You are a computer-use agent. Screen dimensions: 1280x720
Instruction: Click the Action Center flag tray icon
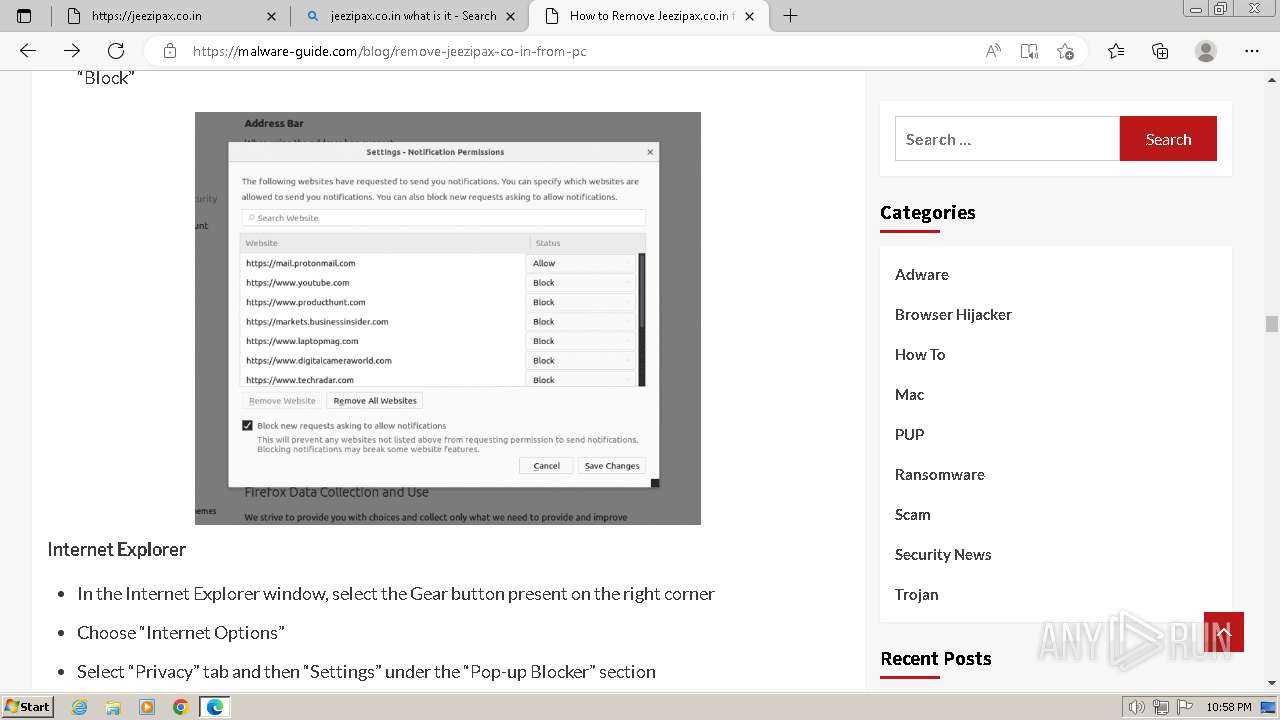coord(1186,707)
